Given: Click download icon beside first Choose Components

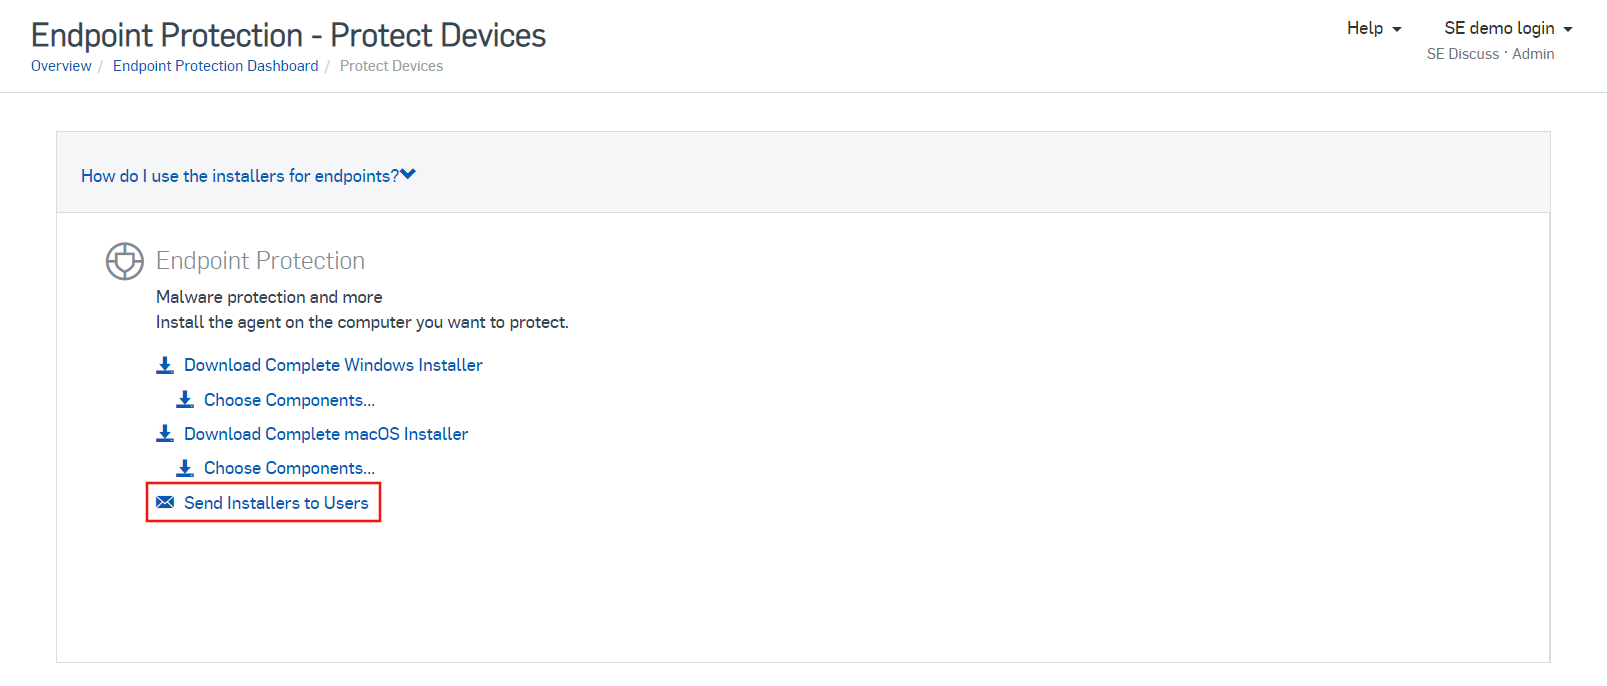Looking at the screenshot, I should [x=185, y=400].
